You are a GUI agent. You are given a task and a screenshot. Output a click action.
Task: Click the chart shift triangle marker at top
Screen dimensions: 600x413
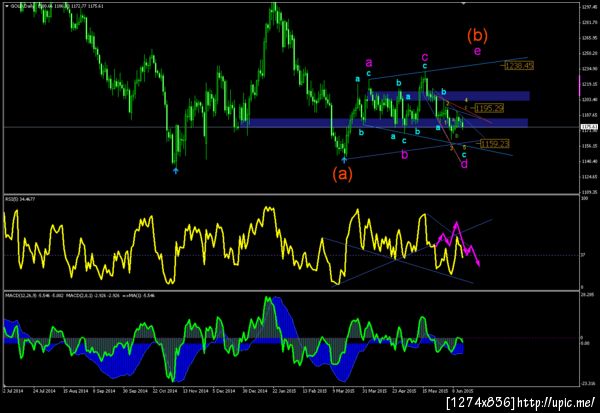coord(463,3)
